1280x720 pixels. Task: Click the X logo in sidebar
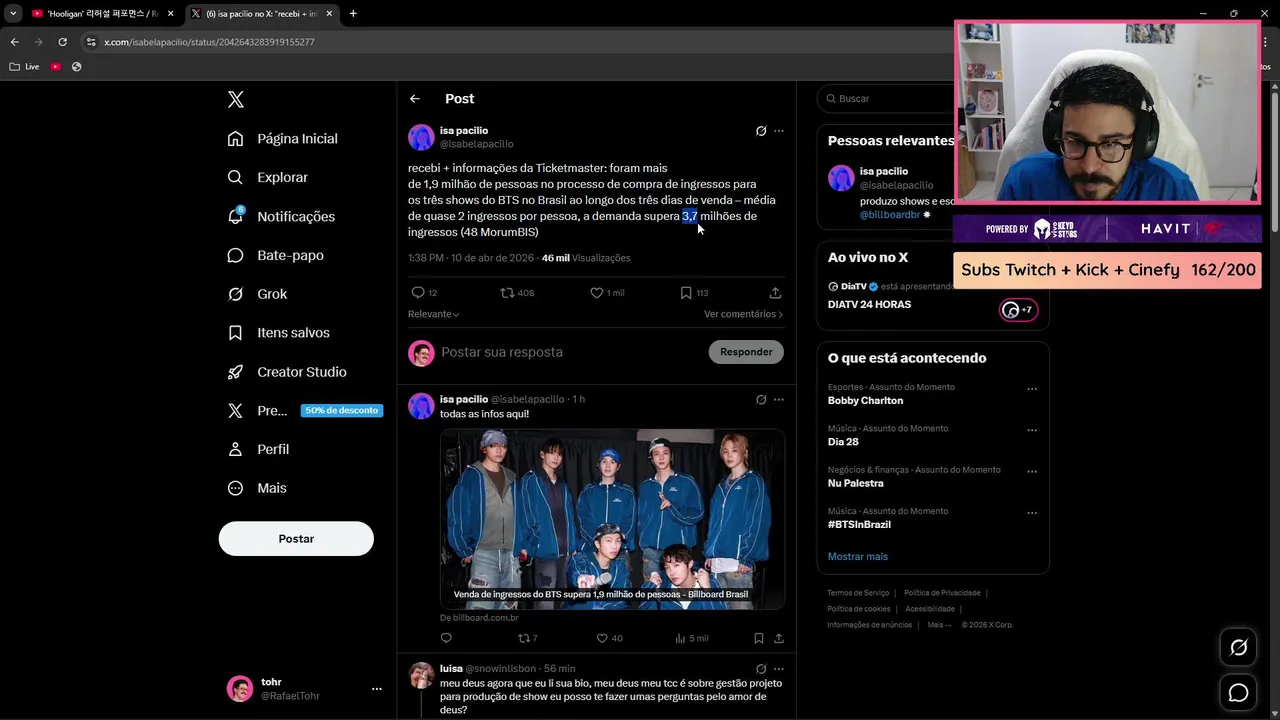tap(235, 99)
